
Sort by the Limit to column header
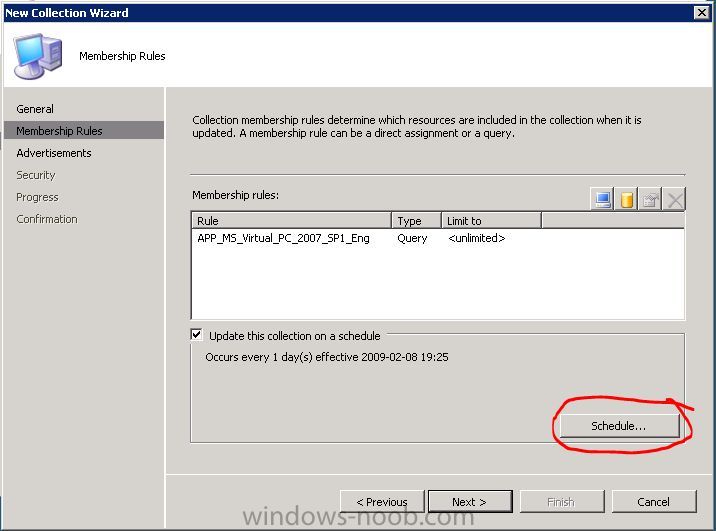(x=491, y=221)
